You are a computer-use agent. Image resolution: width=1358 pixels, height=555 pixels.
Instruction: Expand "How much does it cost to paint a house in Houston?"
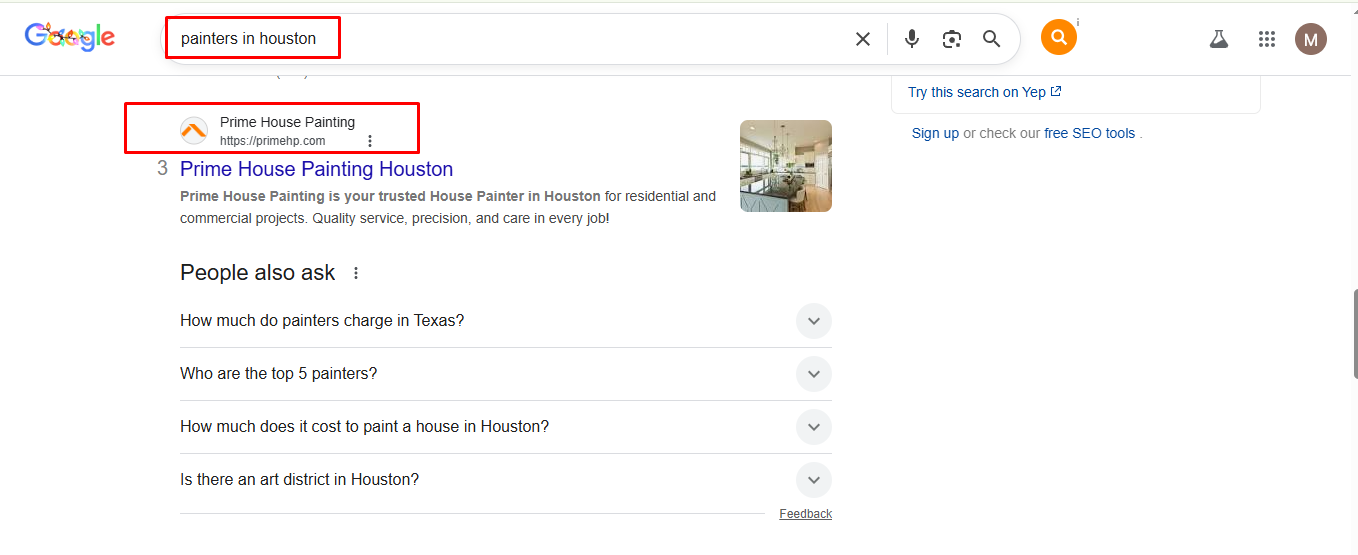813,427
